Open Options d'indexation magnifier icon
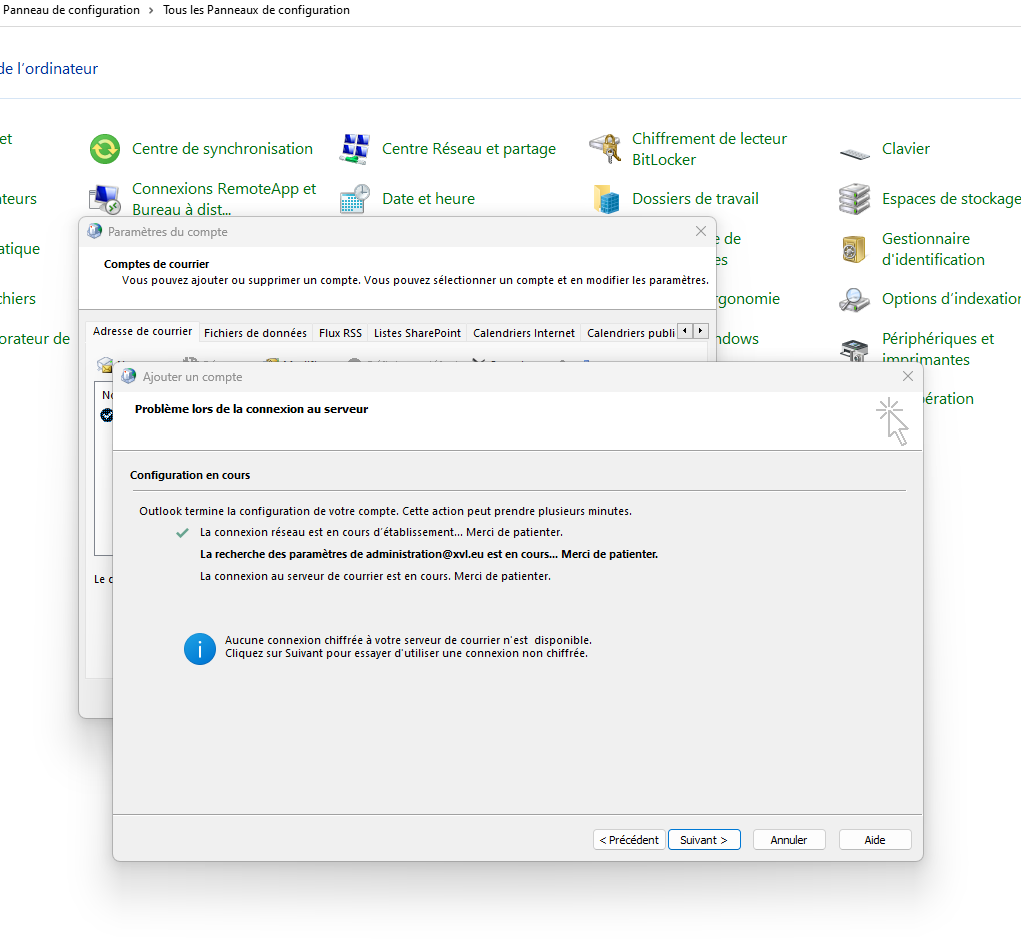The width and height of the screenshot is (1021, 943). (855, 299)
